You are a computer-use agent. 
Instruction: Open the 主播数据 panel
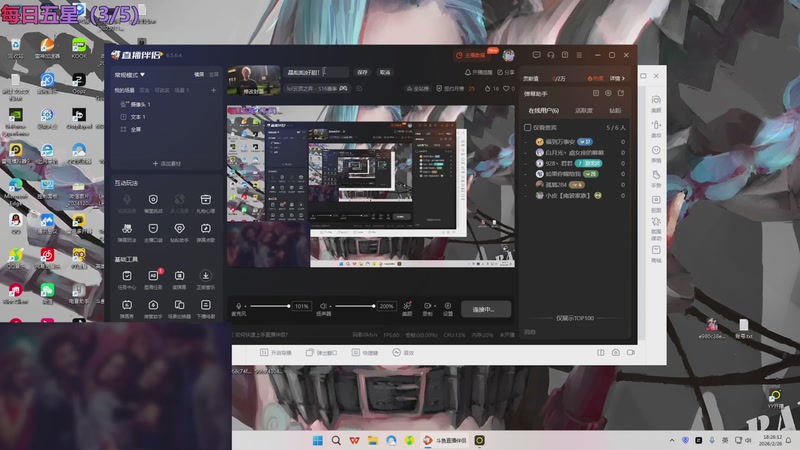point(470,55)
